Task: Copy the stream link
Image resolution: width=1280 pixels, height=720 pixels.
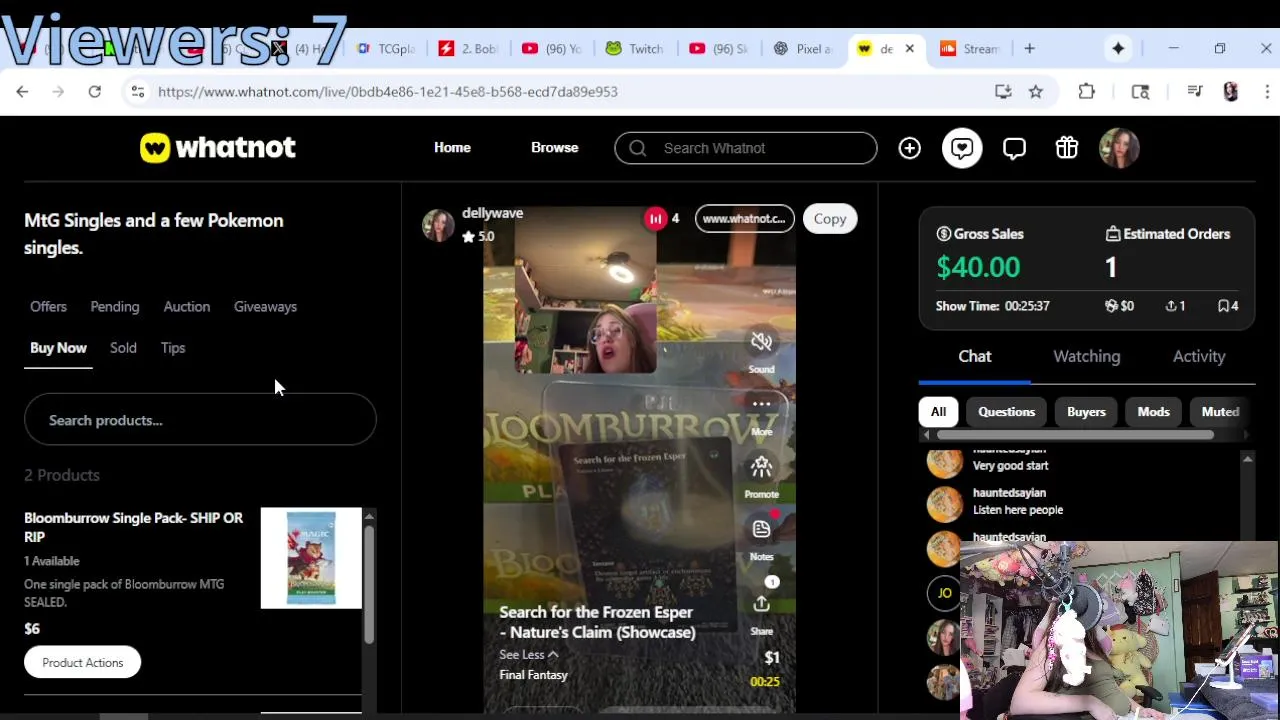Action: point(830,218)
